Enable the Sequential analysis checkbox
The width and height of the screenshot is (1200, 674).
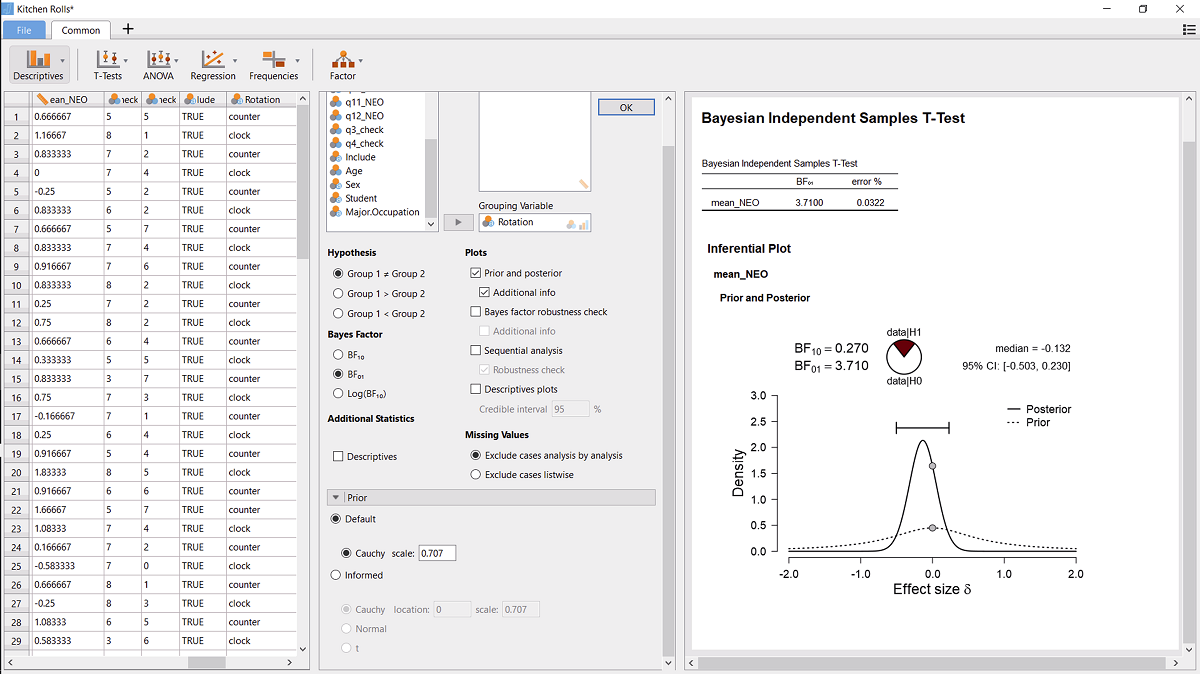(x=476, y=351)
